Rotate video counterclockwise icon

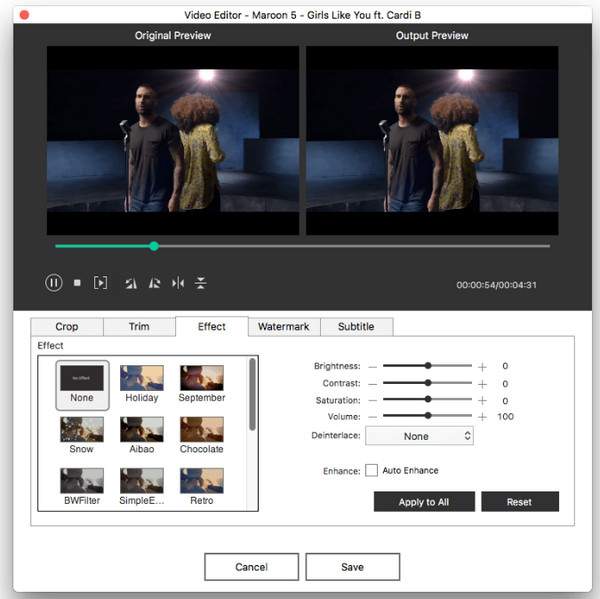pyautogui.click(x=131, y=283)
